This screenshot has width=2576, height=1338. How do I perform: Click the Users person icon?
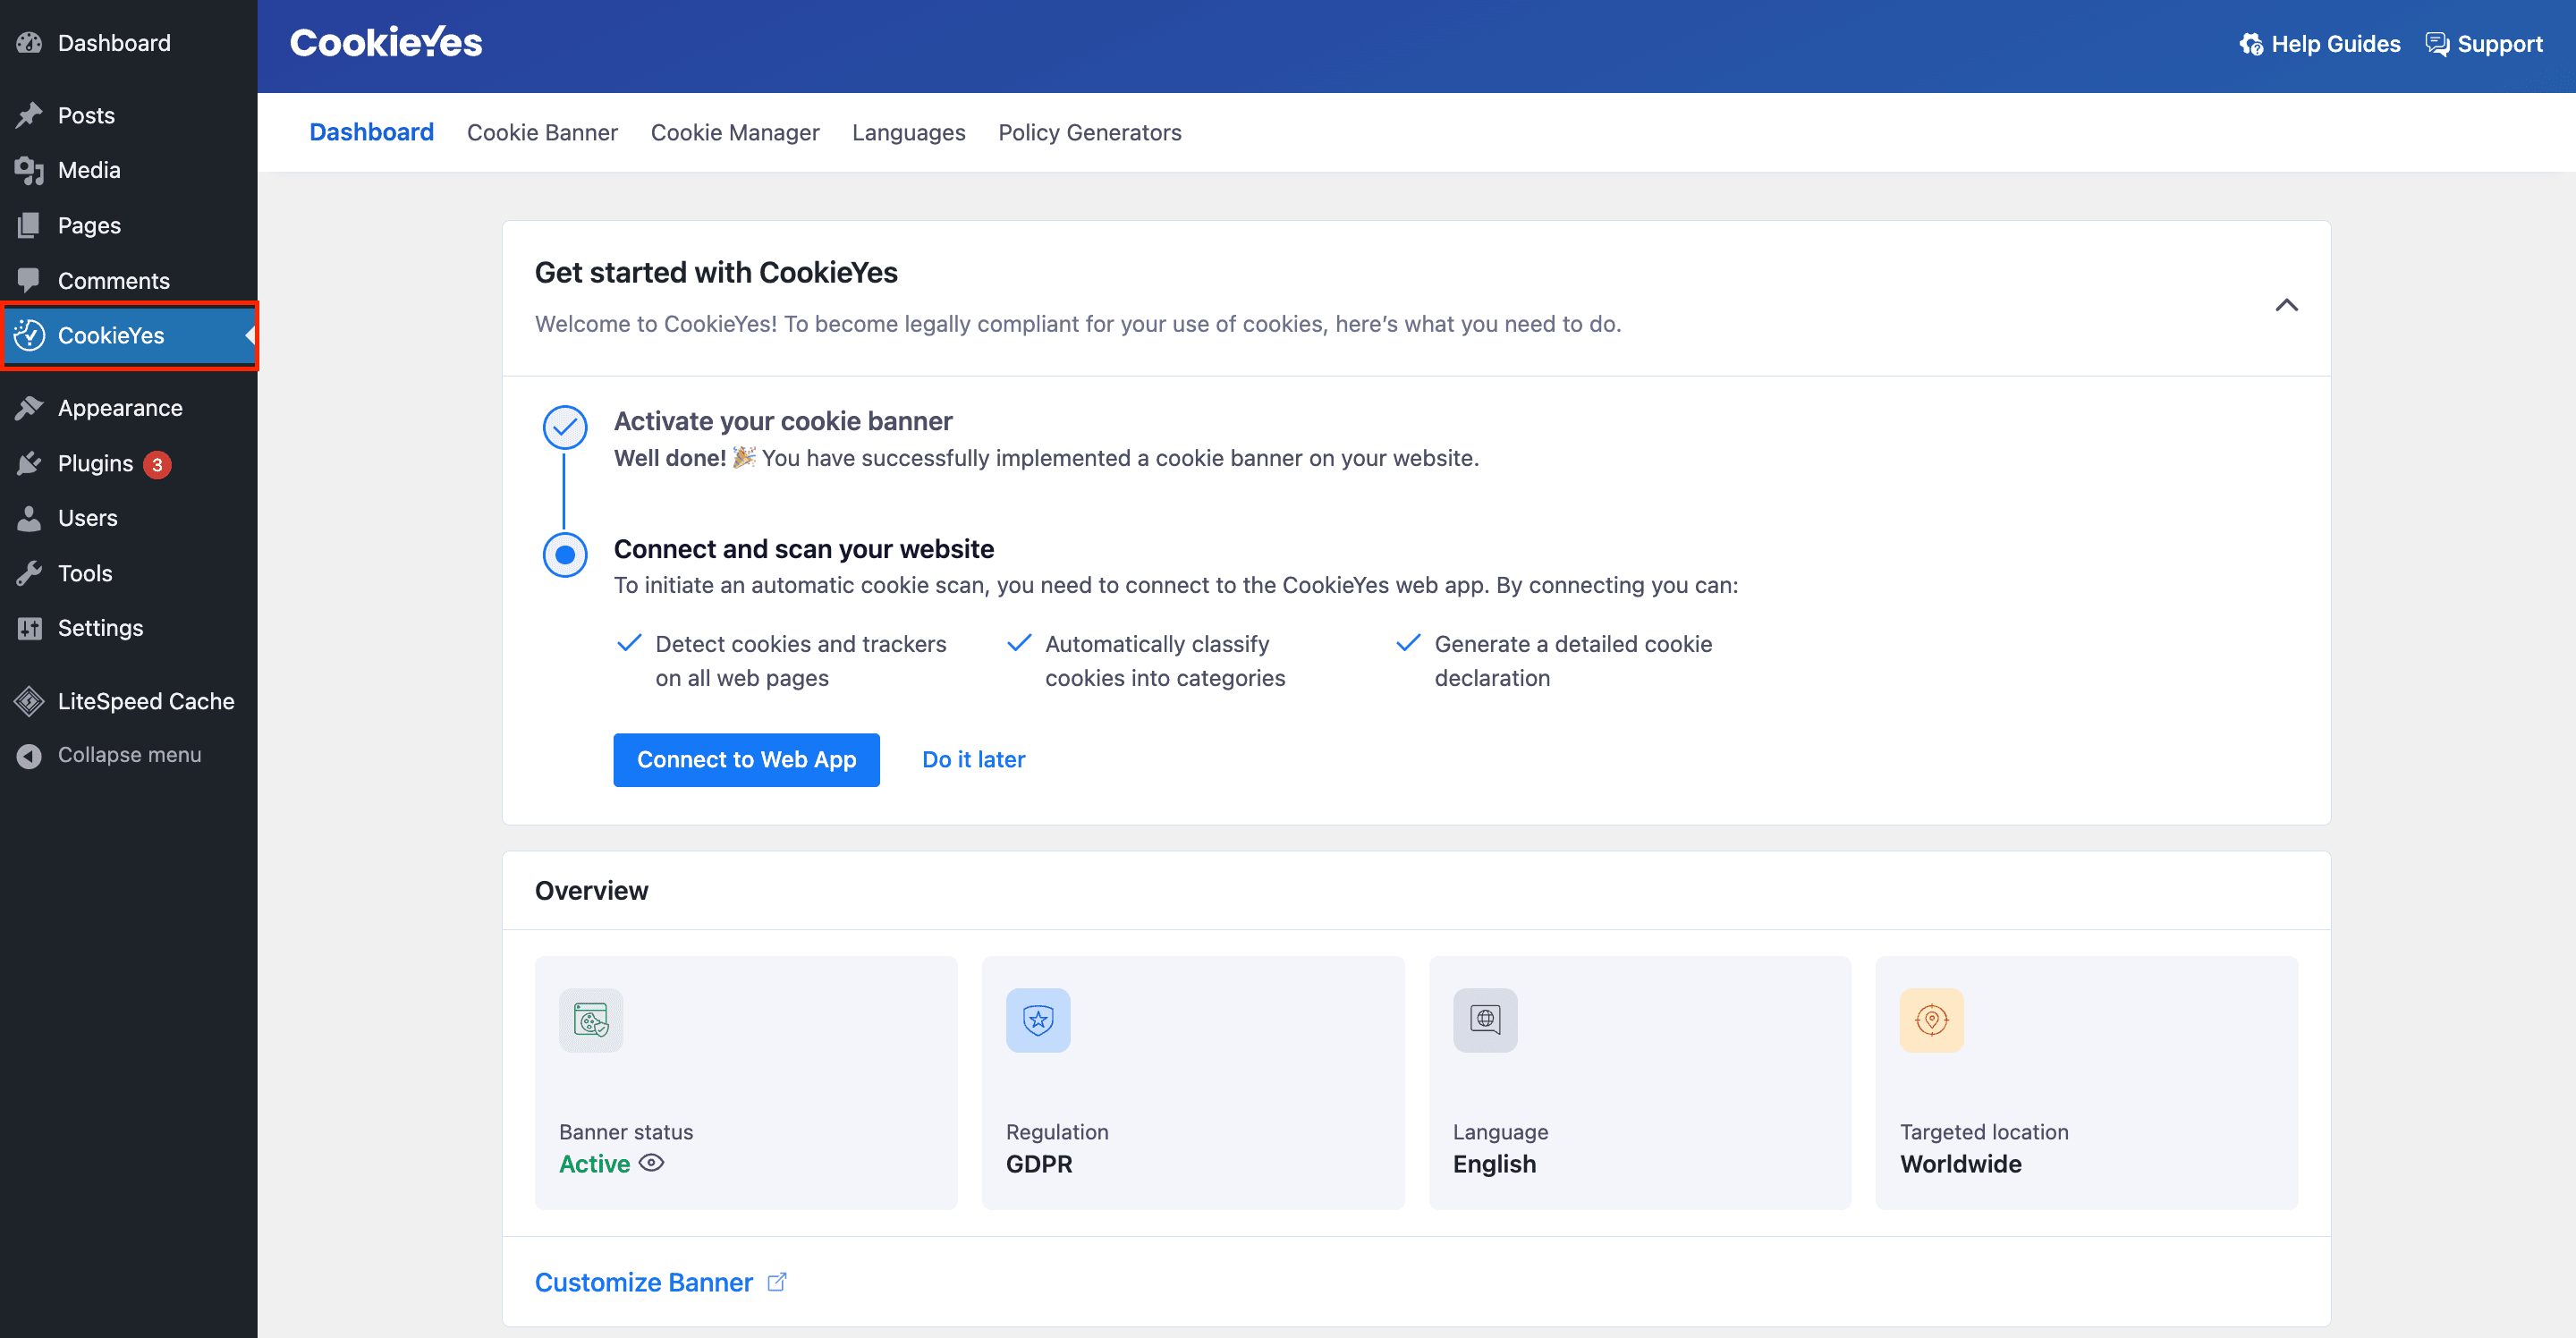[x=29, y=518]
